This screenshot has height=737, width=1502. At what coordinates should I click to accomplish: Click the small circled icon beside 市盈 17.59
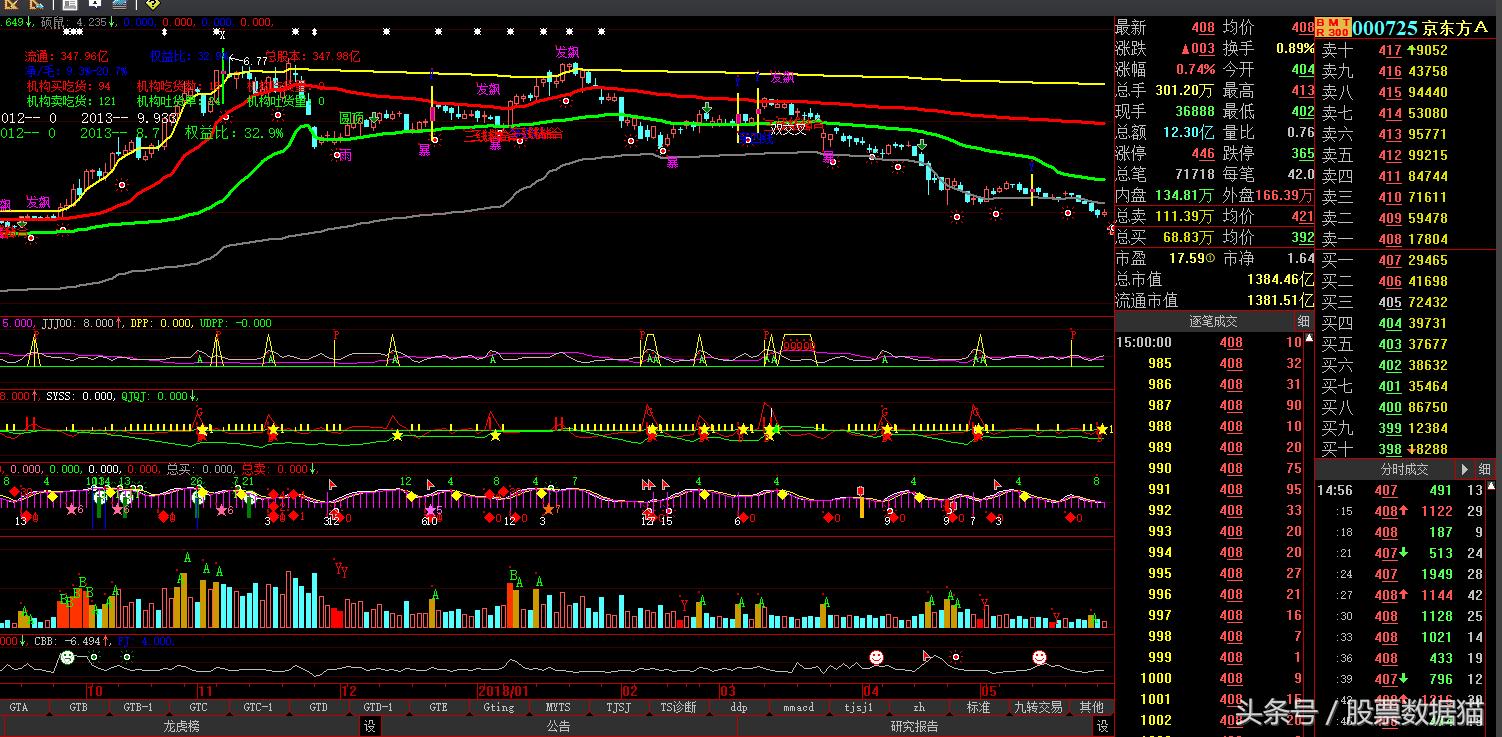coord(1211,258)
